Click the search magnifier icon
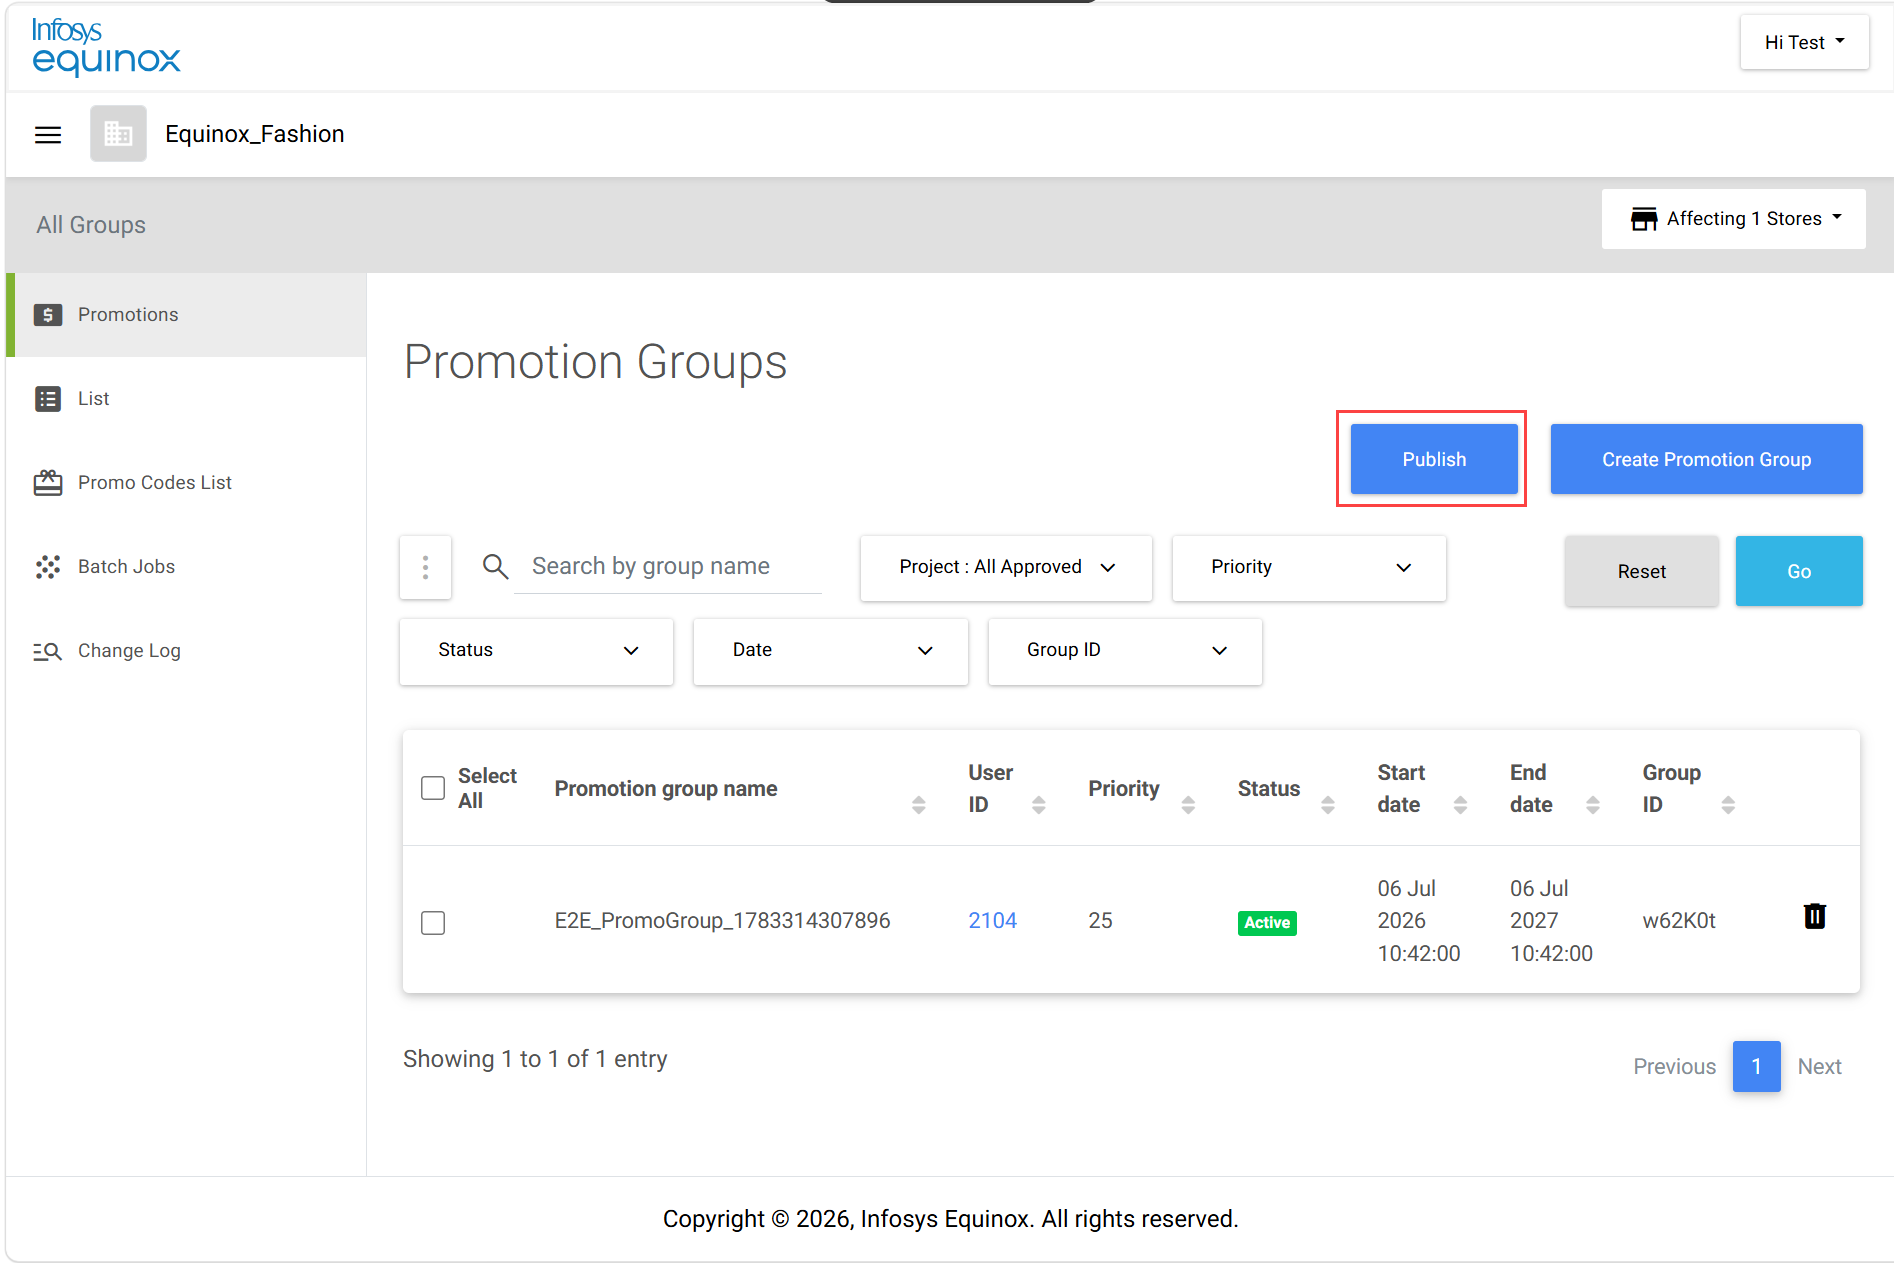This screenshot has height=1267, width=1894. coord(495,567)
